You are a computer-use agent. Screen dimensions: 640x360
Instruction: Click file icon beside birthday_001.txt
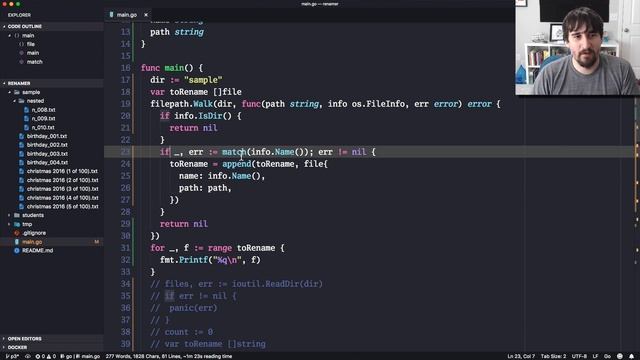(x=21, y=136)
